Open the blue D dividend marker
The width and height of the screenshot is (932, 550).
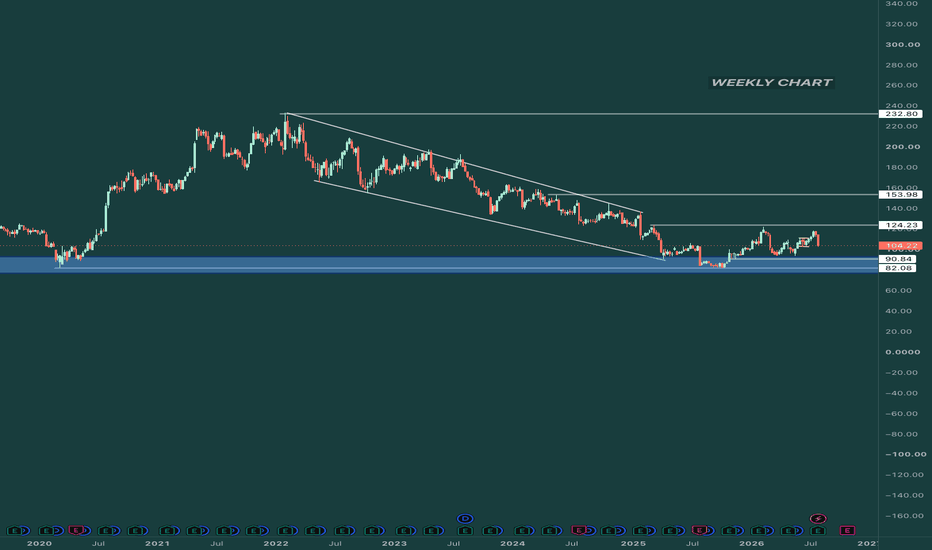click(x=465, y=519)
